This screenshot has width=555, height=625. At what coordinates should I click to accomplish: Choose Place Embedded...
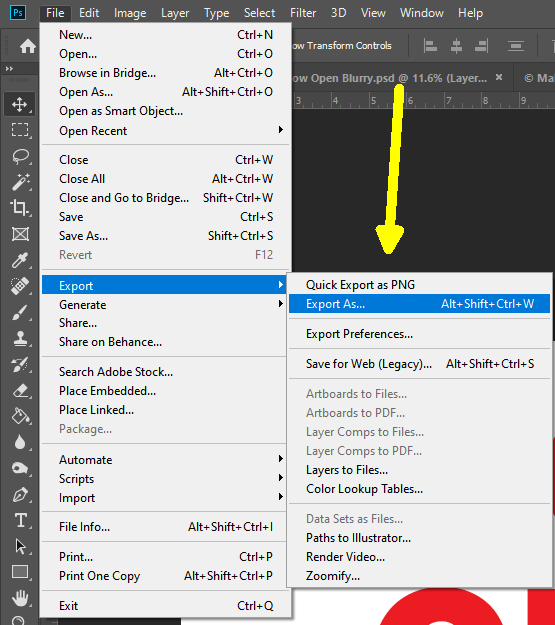164,391
